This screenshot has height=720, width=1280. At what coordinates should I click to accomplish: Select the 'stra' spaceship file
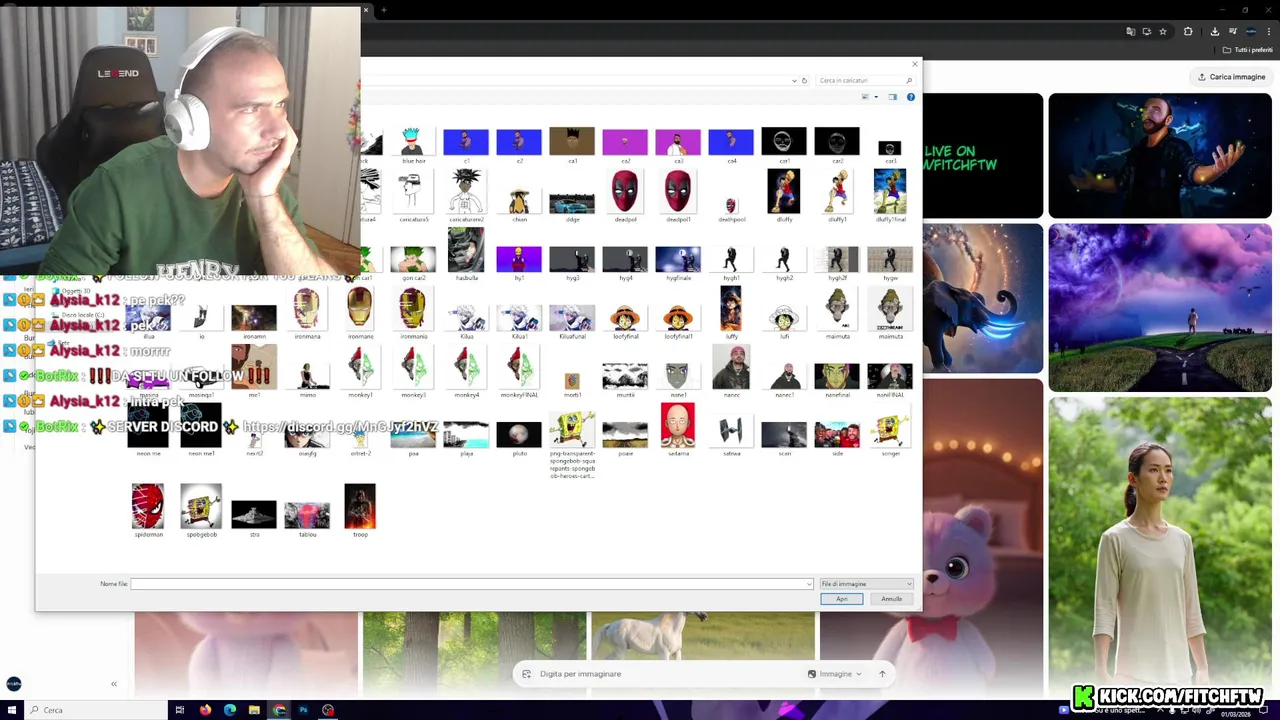point(254,518)
